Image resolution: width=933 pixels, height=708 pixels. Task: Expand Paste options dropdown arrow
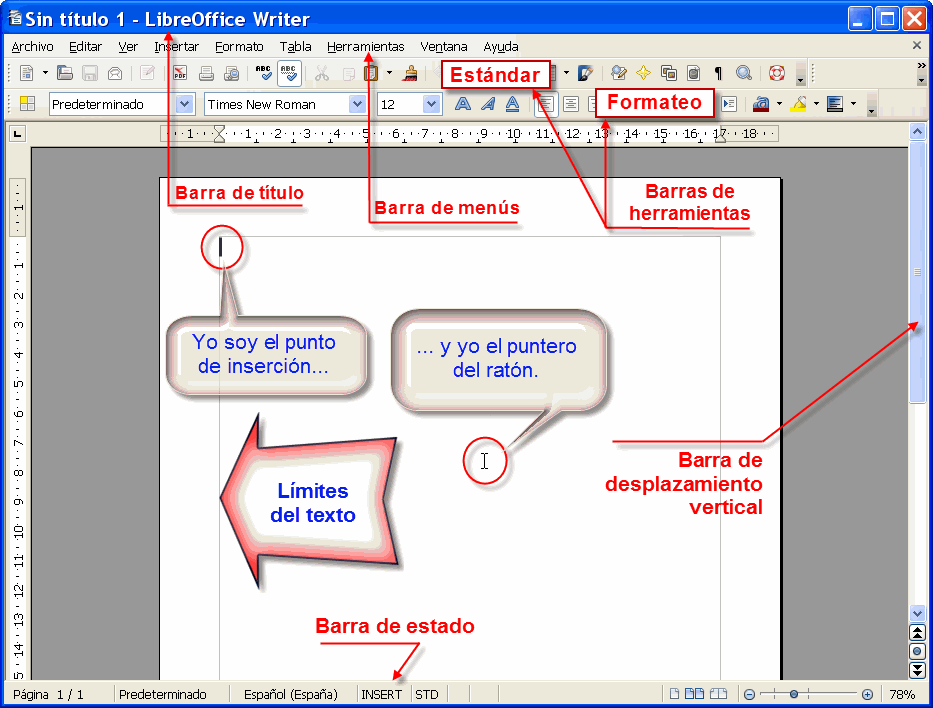point(389,73)
